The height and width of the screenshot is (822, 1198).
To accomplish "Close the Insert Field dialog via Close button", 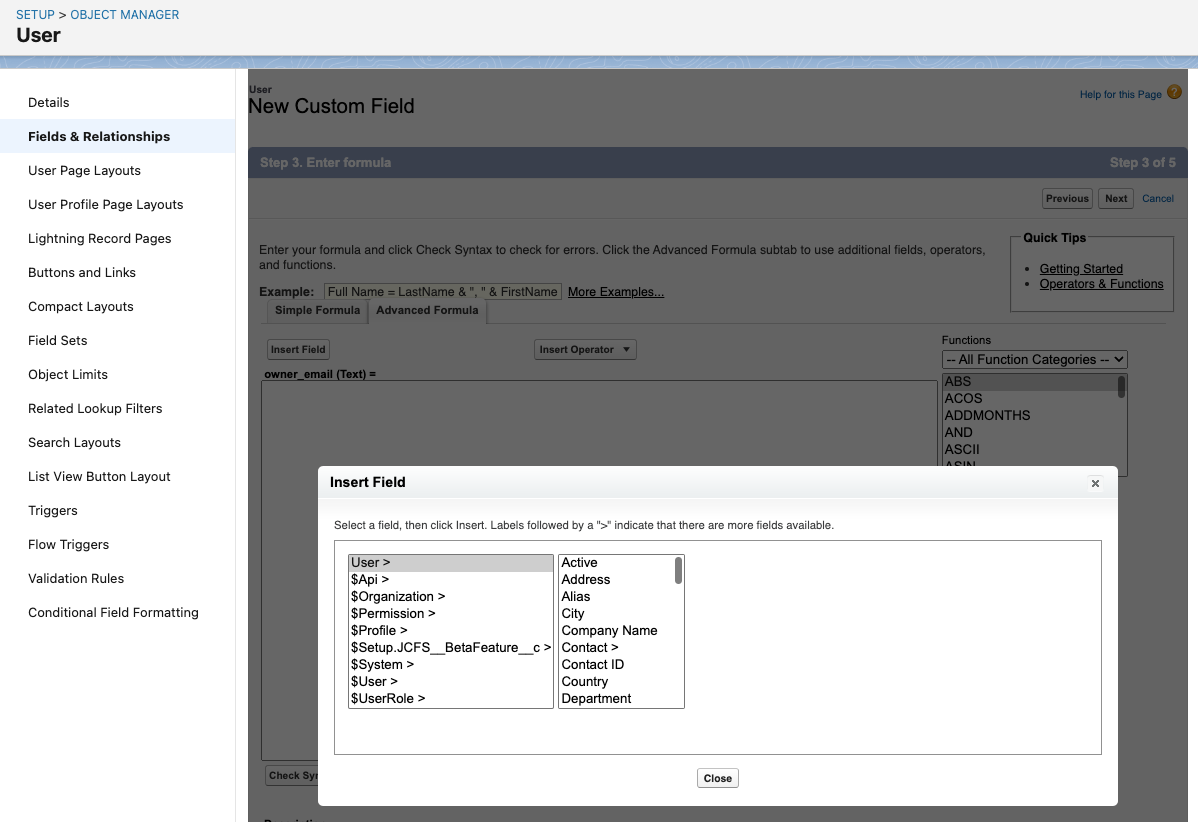I will [717, 777].
